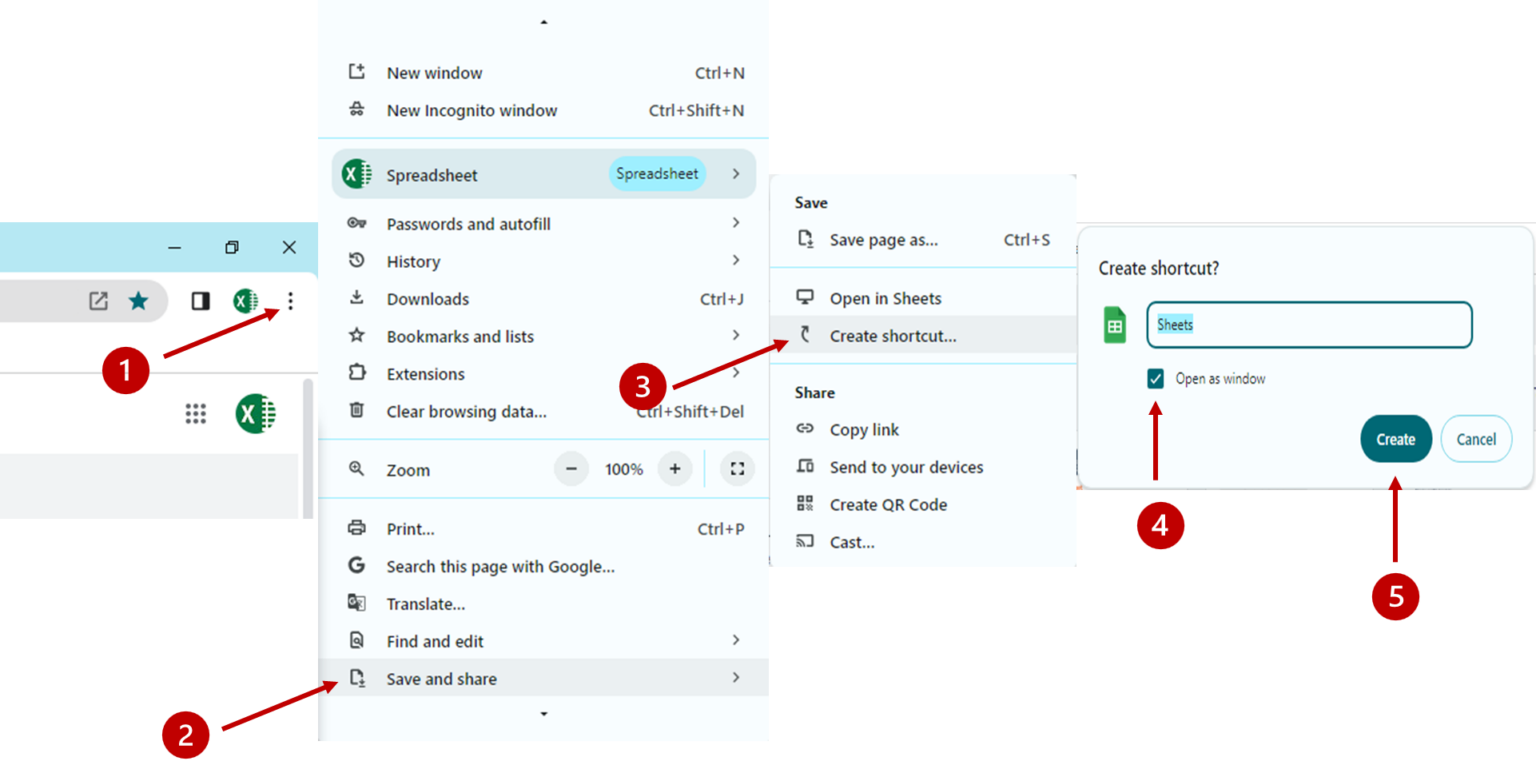Decrease page zoom with the minus icon

(571, 468)
